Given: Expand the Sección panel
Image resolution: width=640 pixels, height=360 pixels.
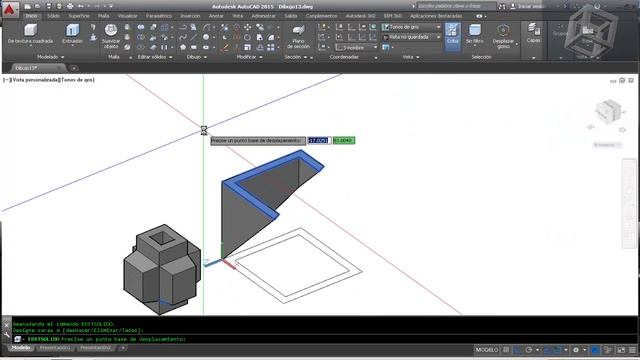Looking at the screenshot, I should click(296, 57).
